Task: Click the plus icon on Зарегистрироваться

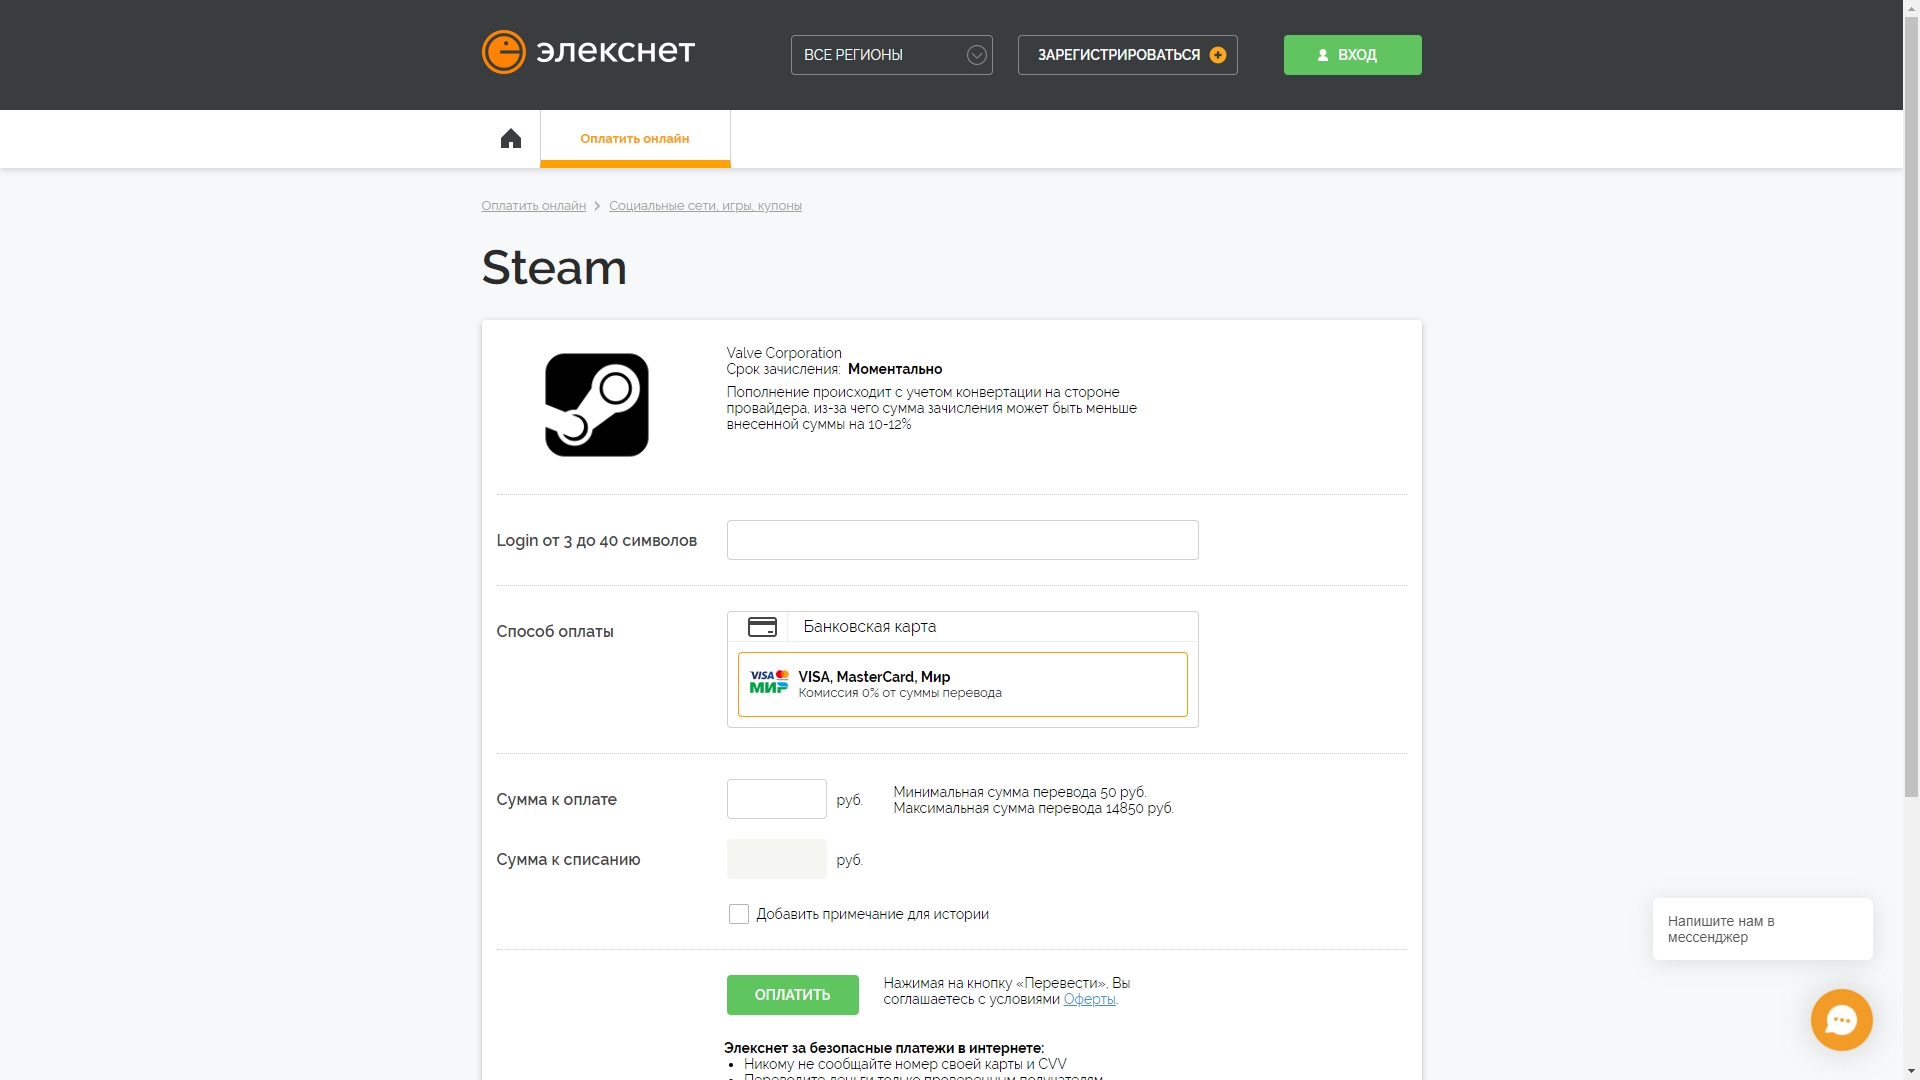Action: [1218, 55]
